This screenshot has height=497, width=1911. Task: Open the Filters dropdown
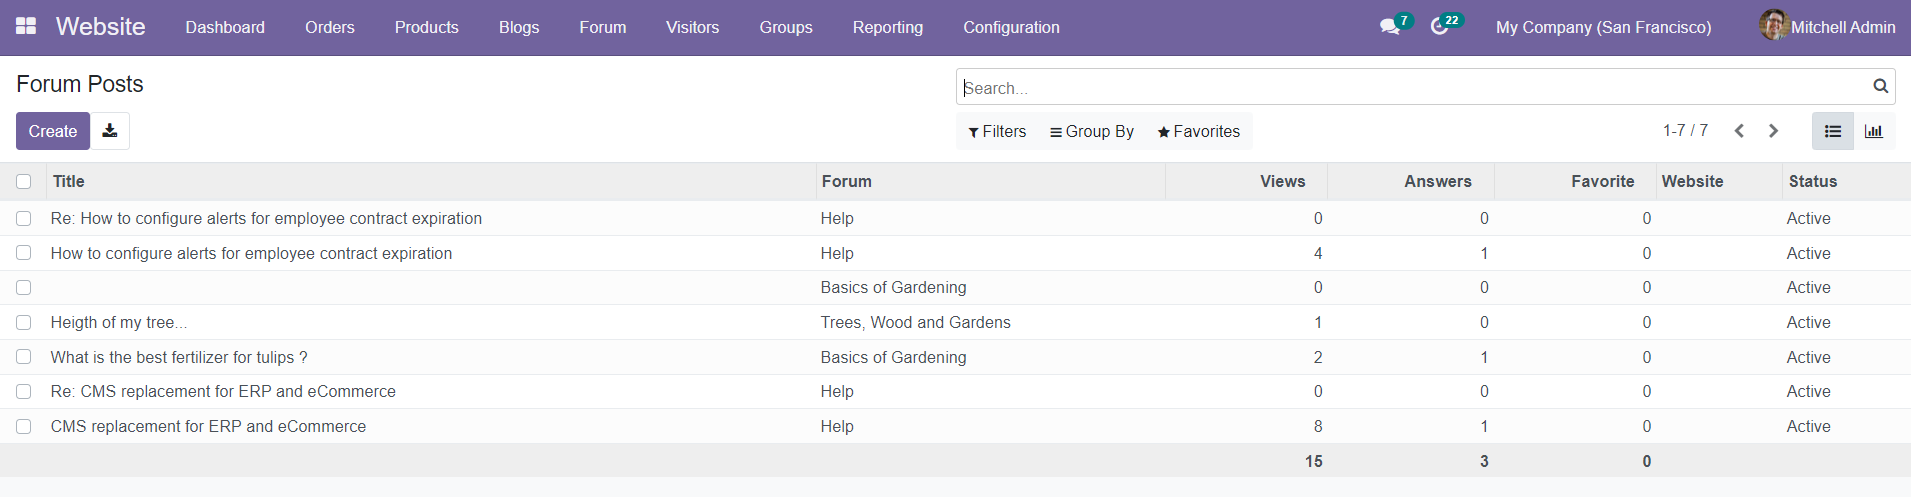tap(997, 131)
